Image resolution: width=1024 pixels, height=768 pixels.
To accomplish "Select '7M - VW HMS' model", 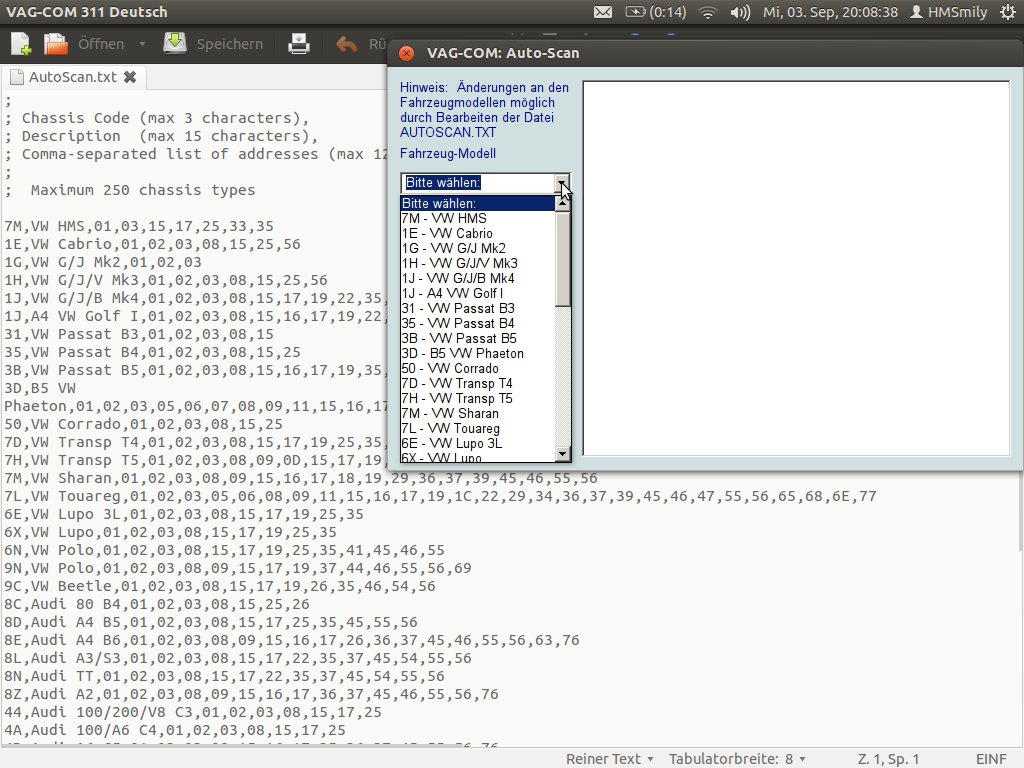I will point(477,218).
